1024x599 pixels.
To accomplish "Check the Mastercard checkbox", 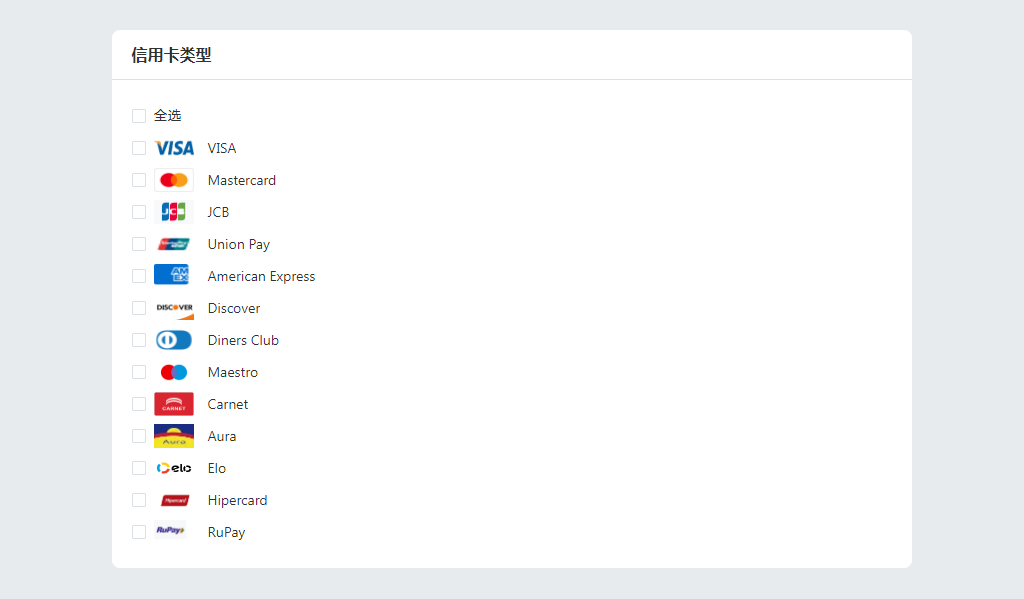I will (x=139, y=180).
